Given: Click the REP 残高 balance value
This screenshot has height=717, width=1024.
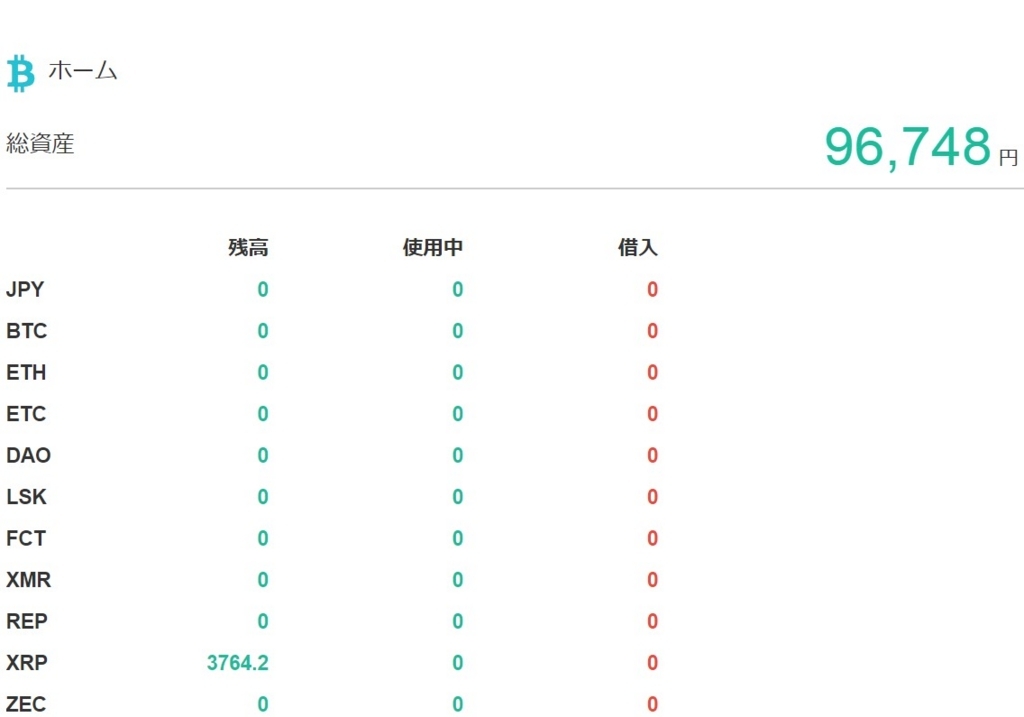Looking at the screenshot, I should [263, 621].
